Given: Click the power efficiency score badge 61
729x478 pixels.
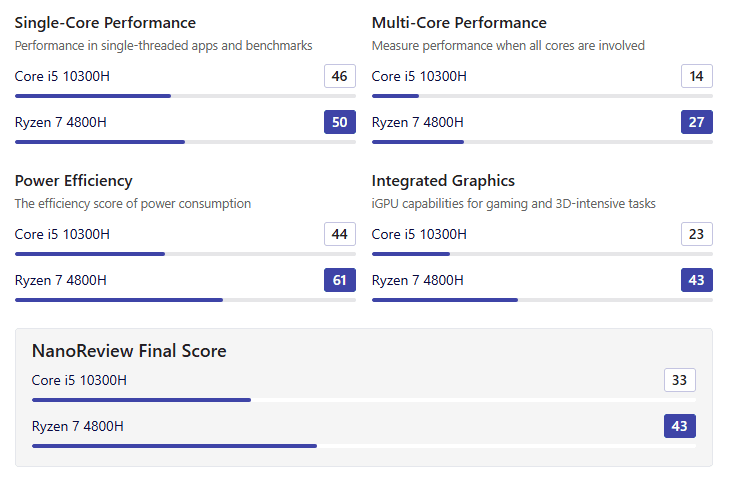Looking at the screenshot, I should click(x=340, y=280).
